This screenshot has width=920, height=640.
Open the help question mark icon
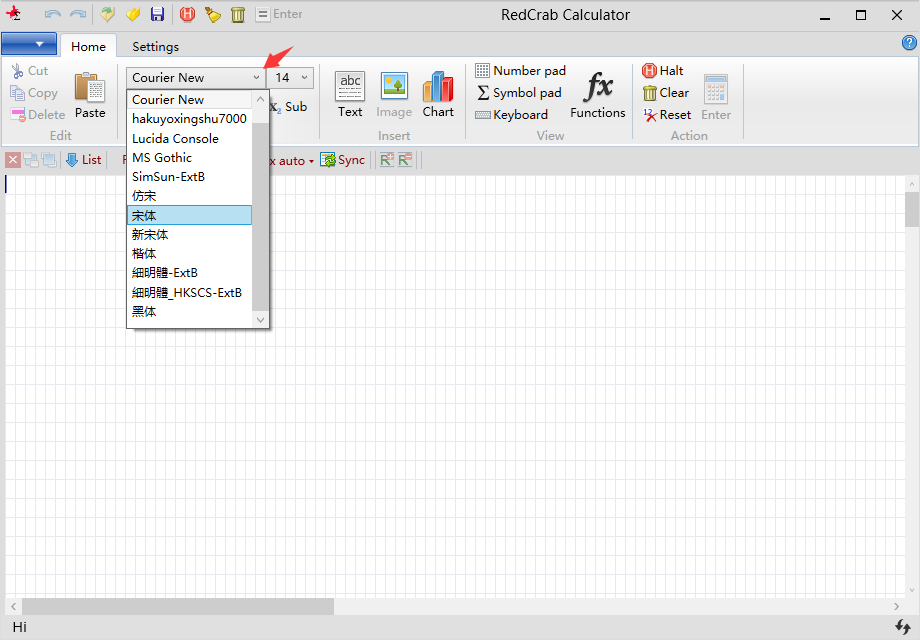909,43
